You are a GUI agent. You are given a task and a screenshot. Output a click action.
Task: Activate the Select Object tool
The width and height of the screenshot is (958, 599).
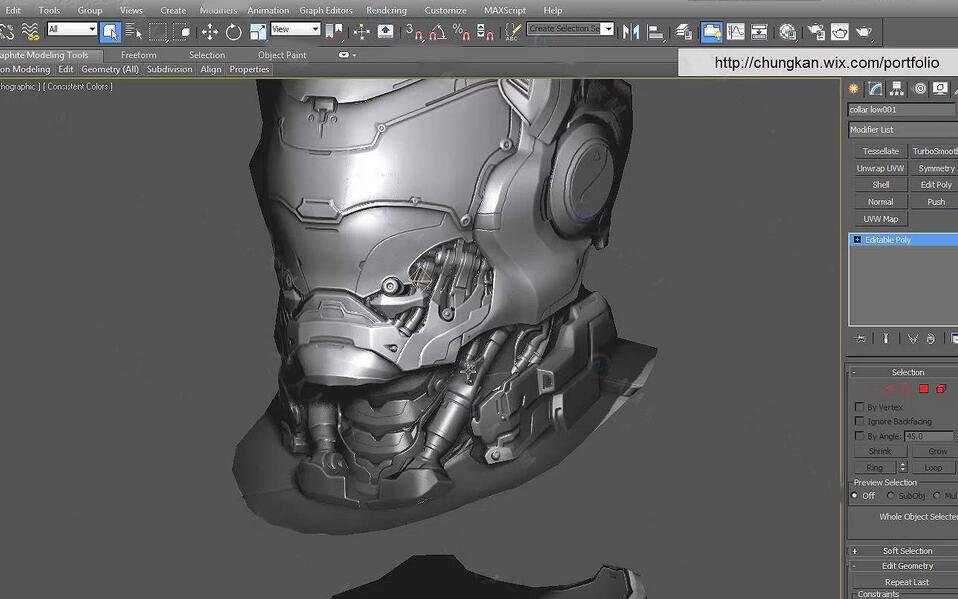[110, 32]
